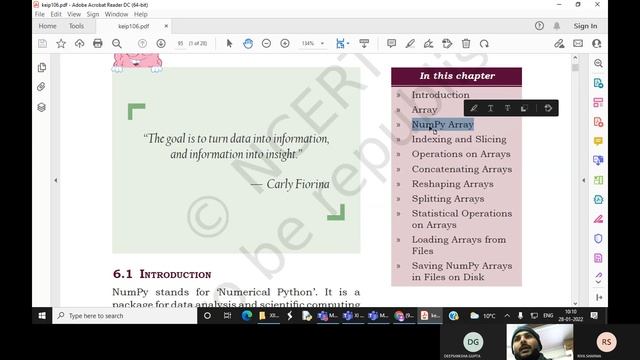
Task: Open the Window menu
Action: tap(116, 14)
